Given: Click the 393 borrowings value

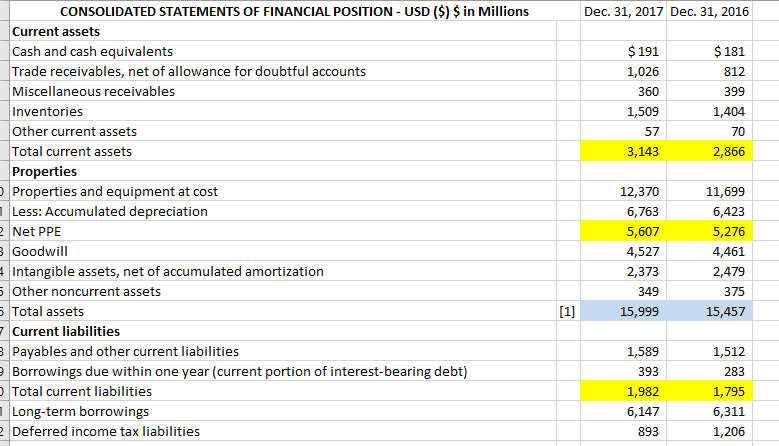Looking at the screenshot, I should [x=648, y=371].
